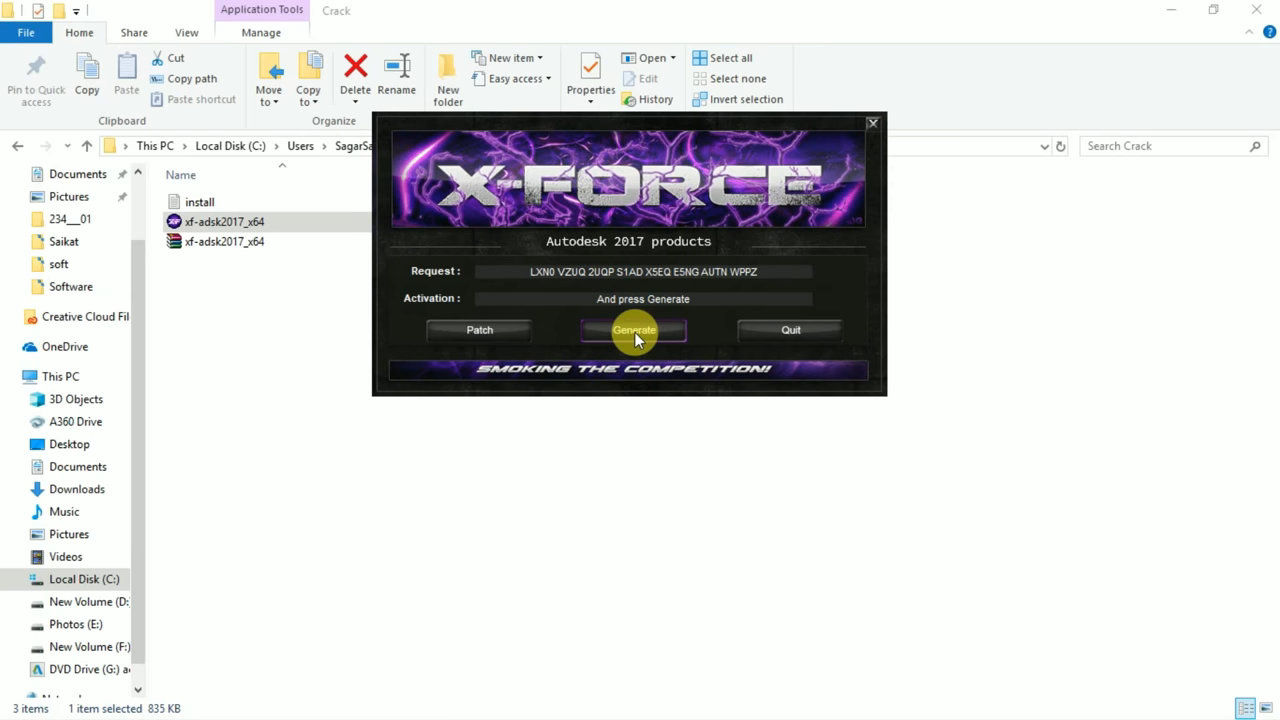Viewport: 1280px width, 720px height.
Task: Click the search magnifier icon
Action: coord(1255,146)
